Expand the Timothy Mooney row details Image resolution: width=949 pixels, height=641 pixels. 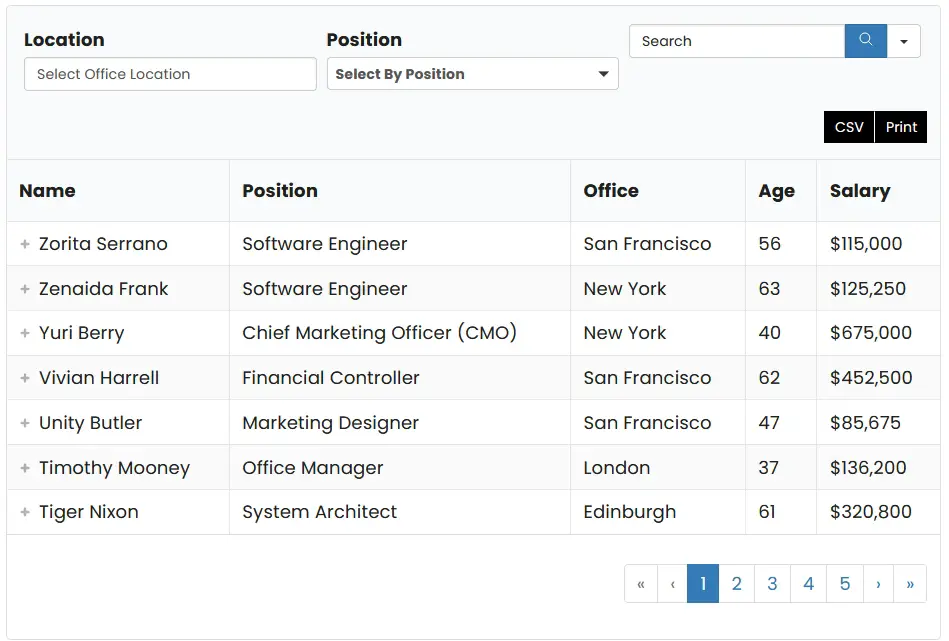25,468
